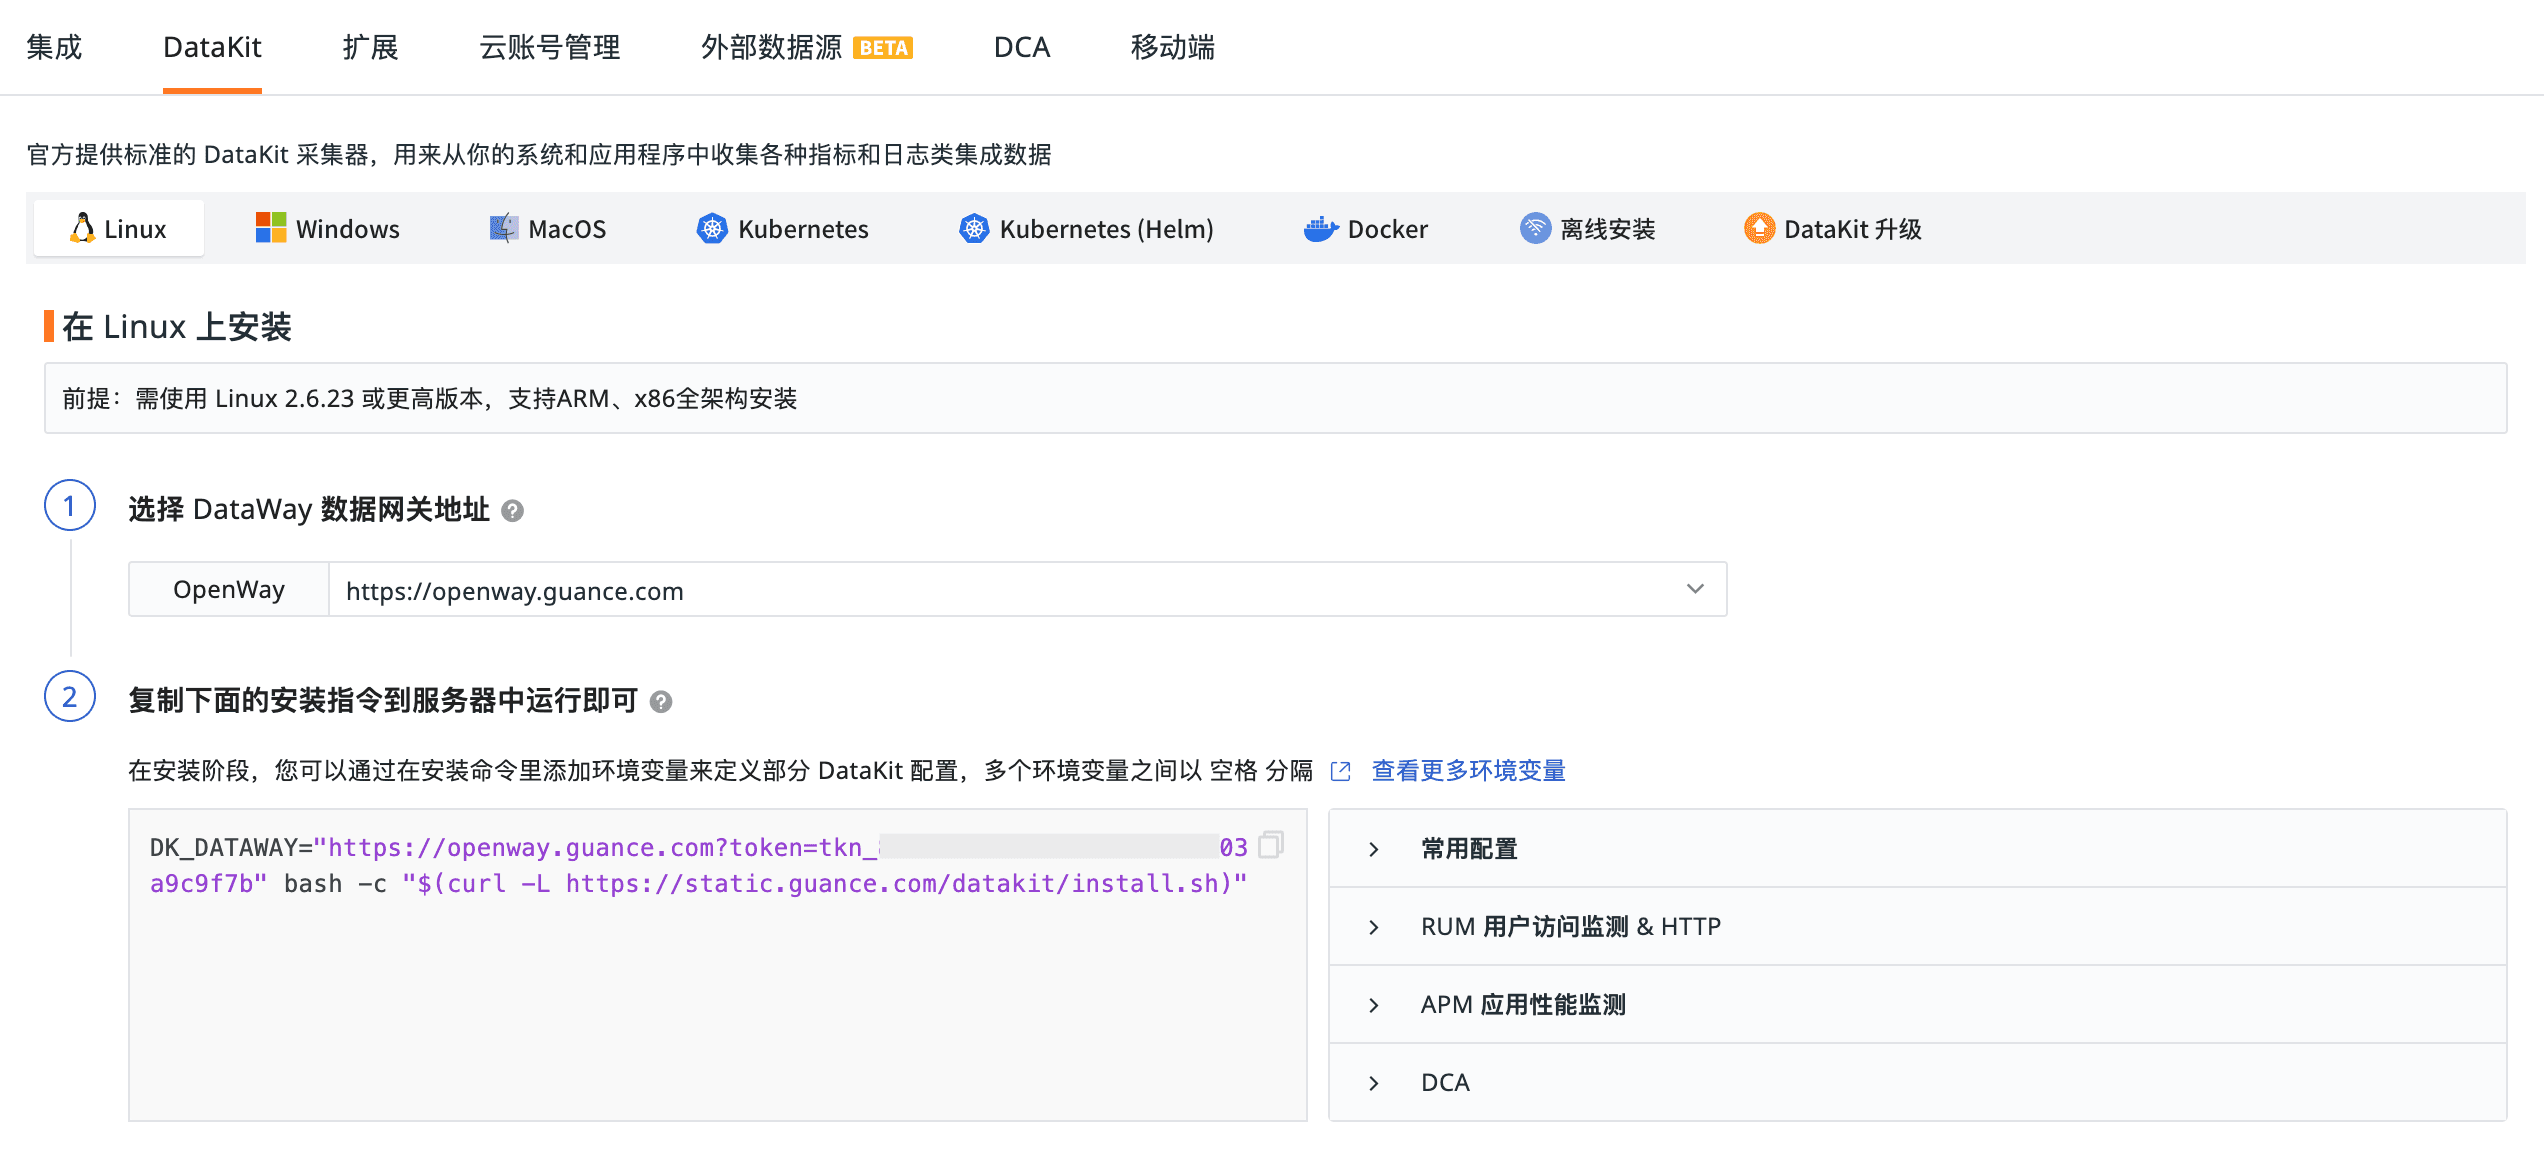Copy the install command with copy icon
Screen dimensions: 2544x1152
tap(1270, 845)
